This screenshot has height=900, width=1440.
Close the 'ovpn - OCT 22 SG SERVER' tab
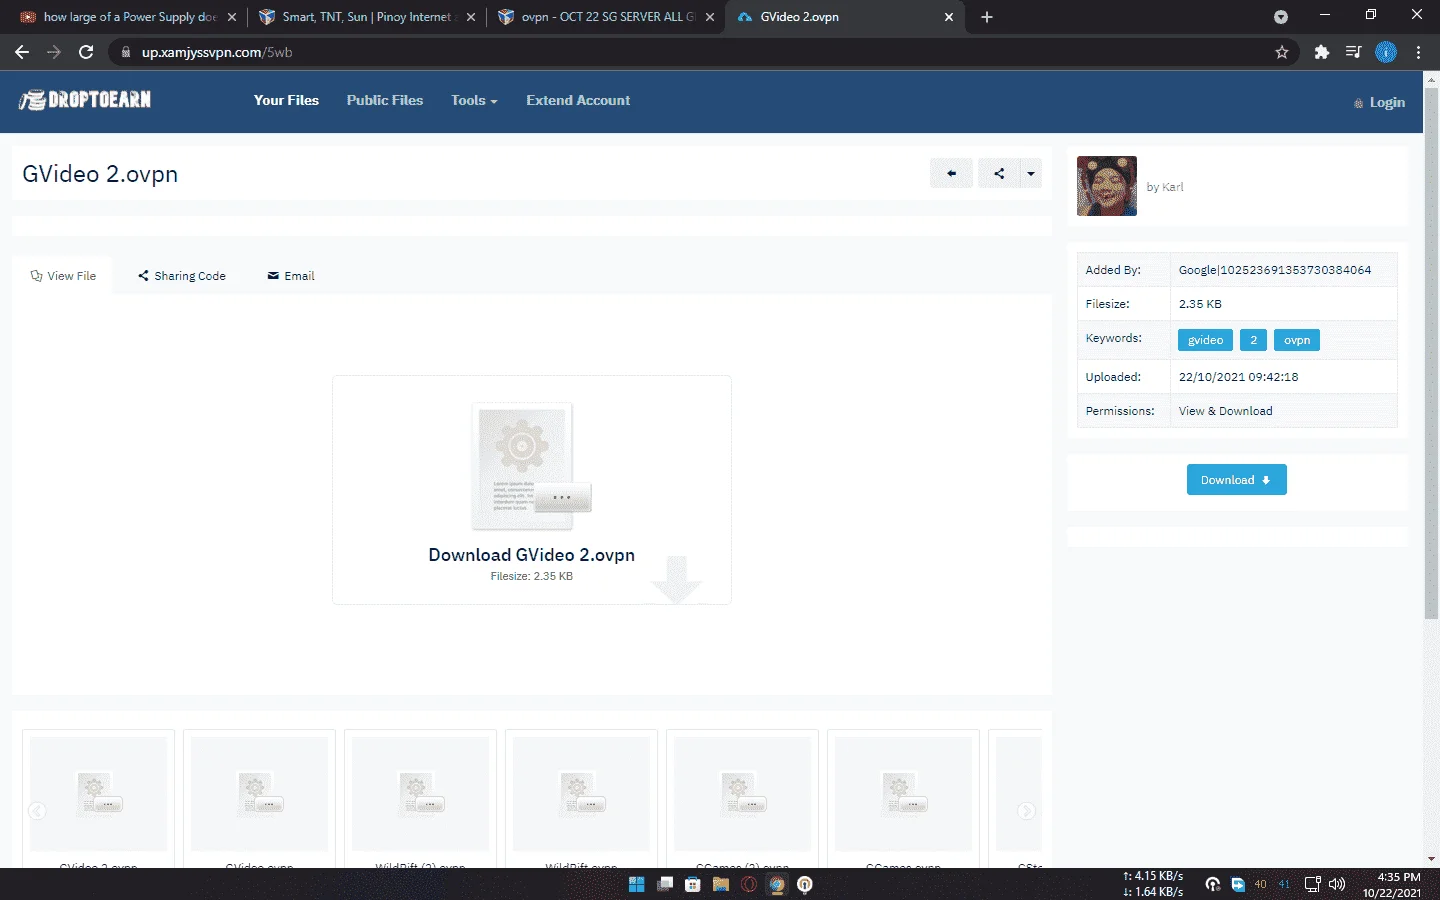710,17
